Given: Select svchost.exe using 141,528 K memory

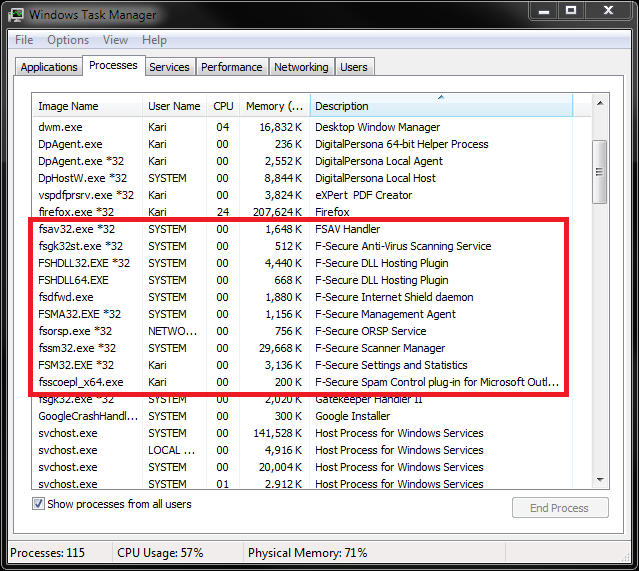Looking at the screenshot, I should pos(302,433).
